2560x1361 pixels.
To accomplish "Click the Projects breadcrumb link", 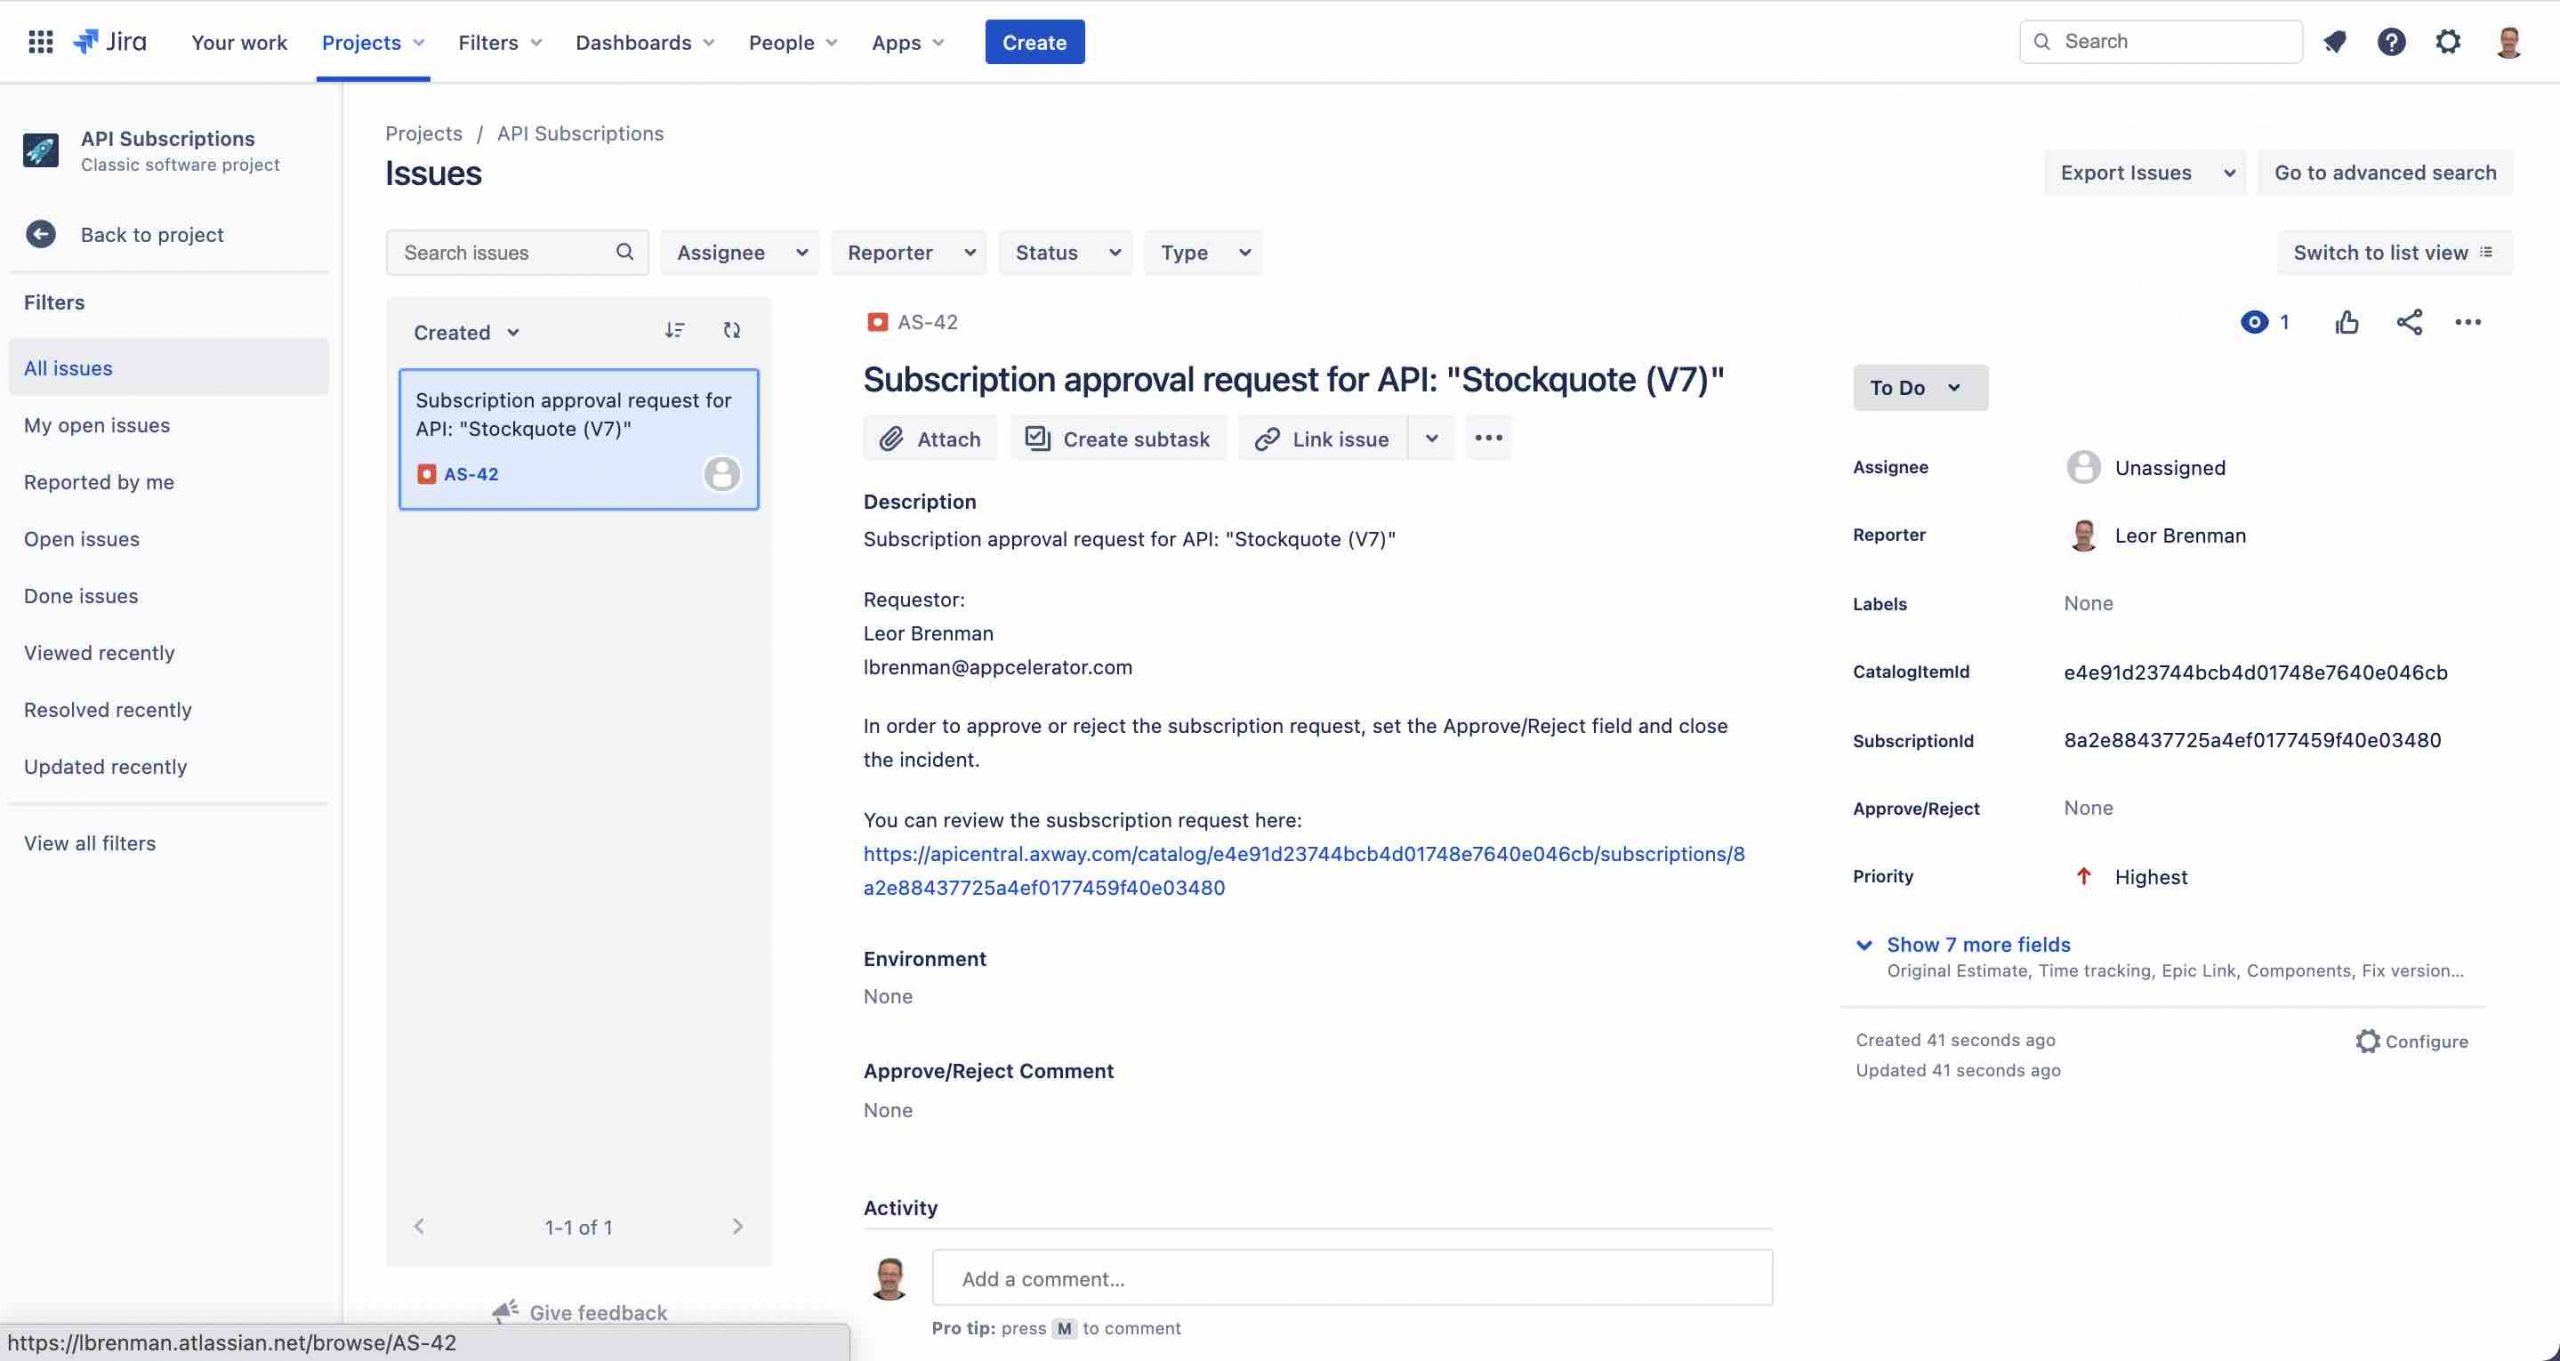I will pyautogui.click(x=423, y=133).
